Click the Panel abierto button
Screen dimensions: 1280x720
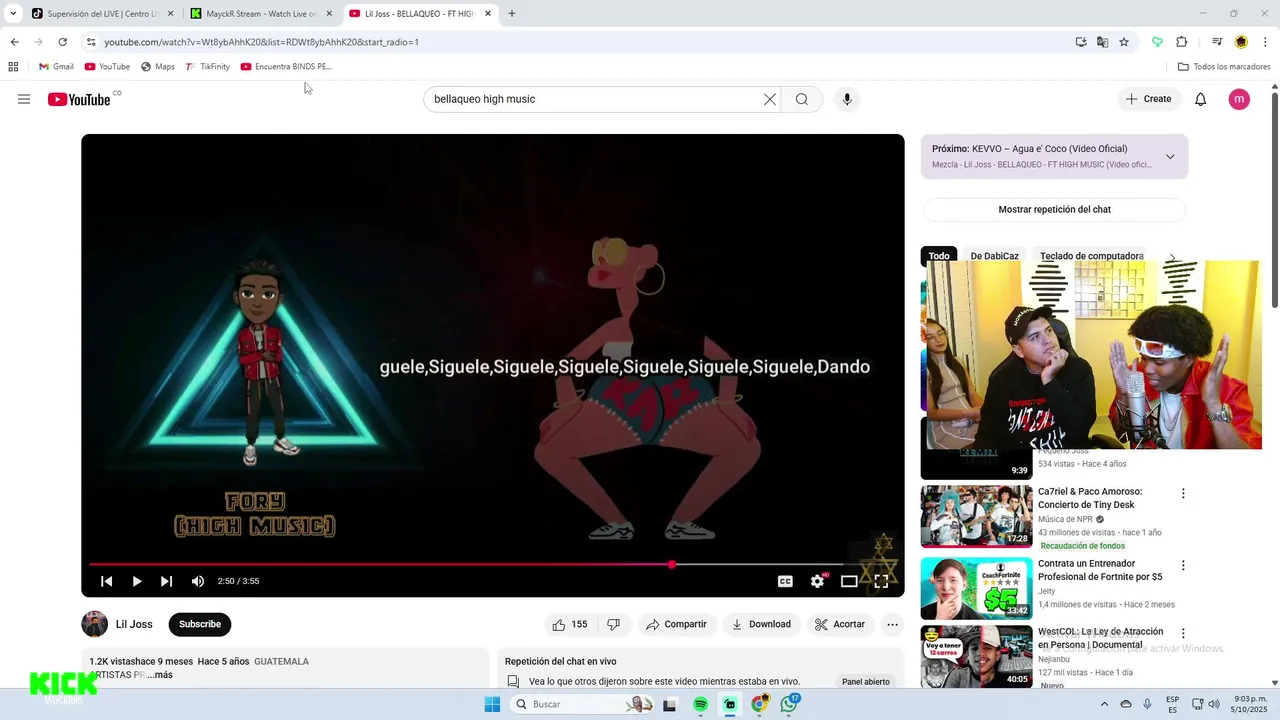[x=866, y=682]
